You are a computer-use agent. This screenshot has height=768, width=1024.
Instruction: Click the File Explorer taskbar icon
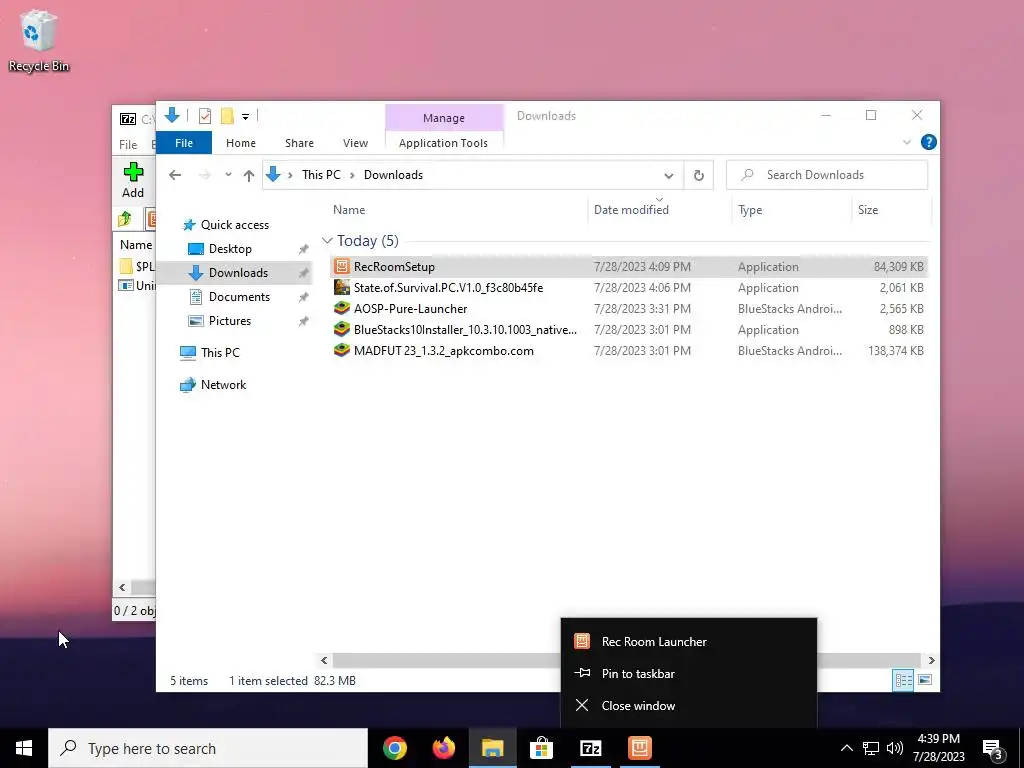point(492,748)
